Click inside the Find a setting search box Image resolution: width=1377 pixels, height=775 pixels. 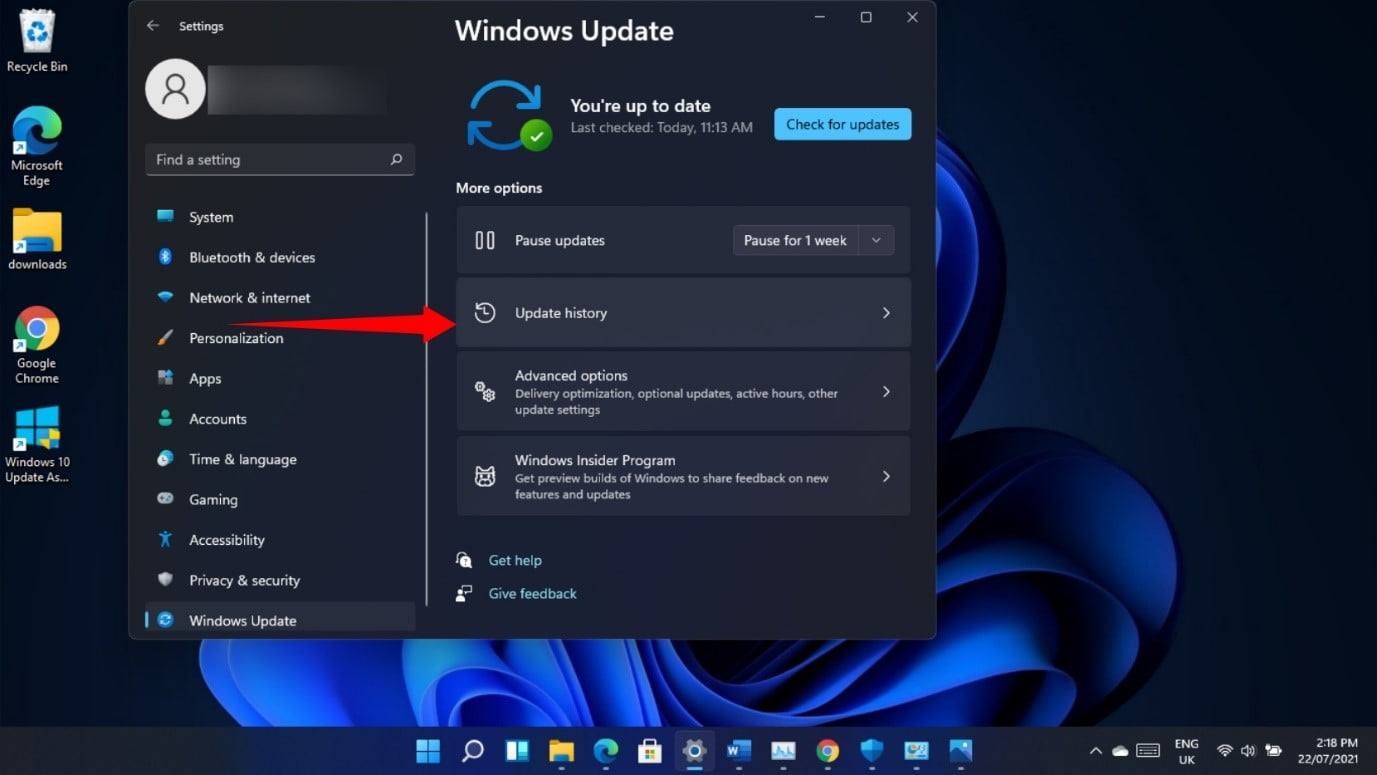pos(280,159)
